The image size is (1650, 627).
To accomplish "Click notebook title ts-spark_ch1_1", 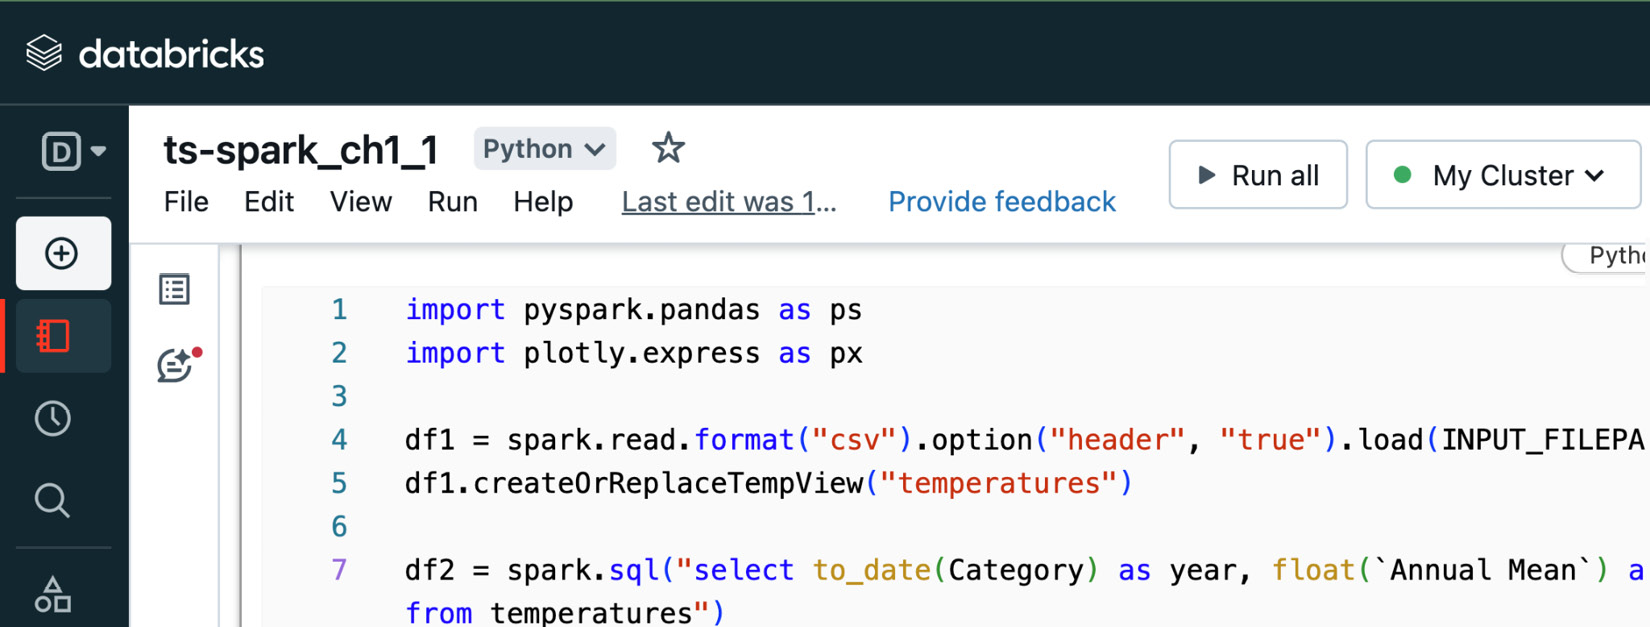I will coord(301,150).
